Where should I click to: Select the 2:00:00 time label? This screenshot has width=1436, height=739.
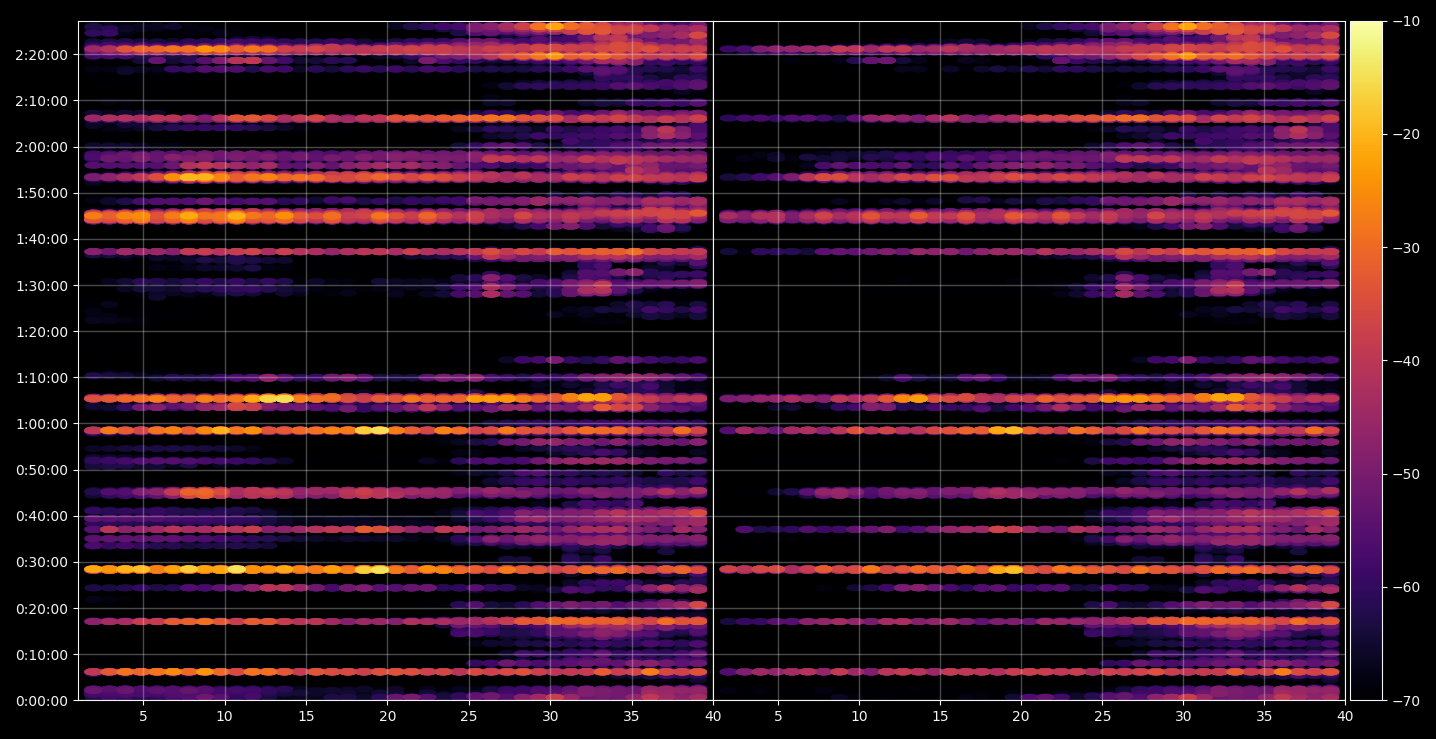41,147
